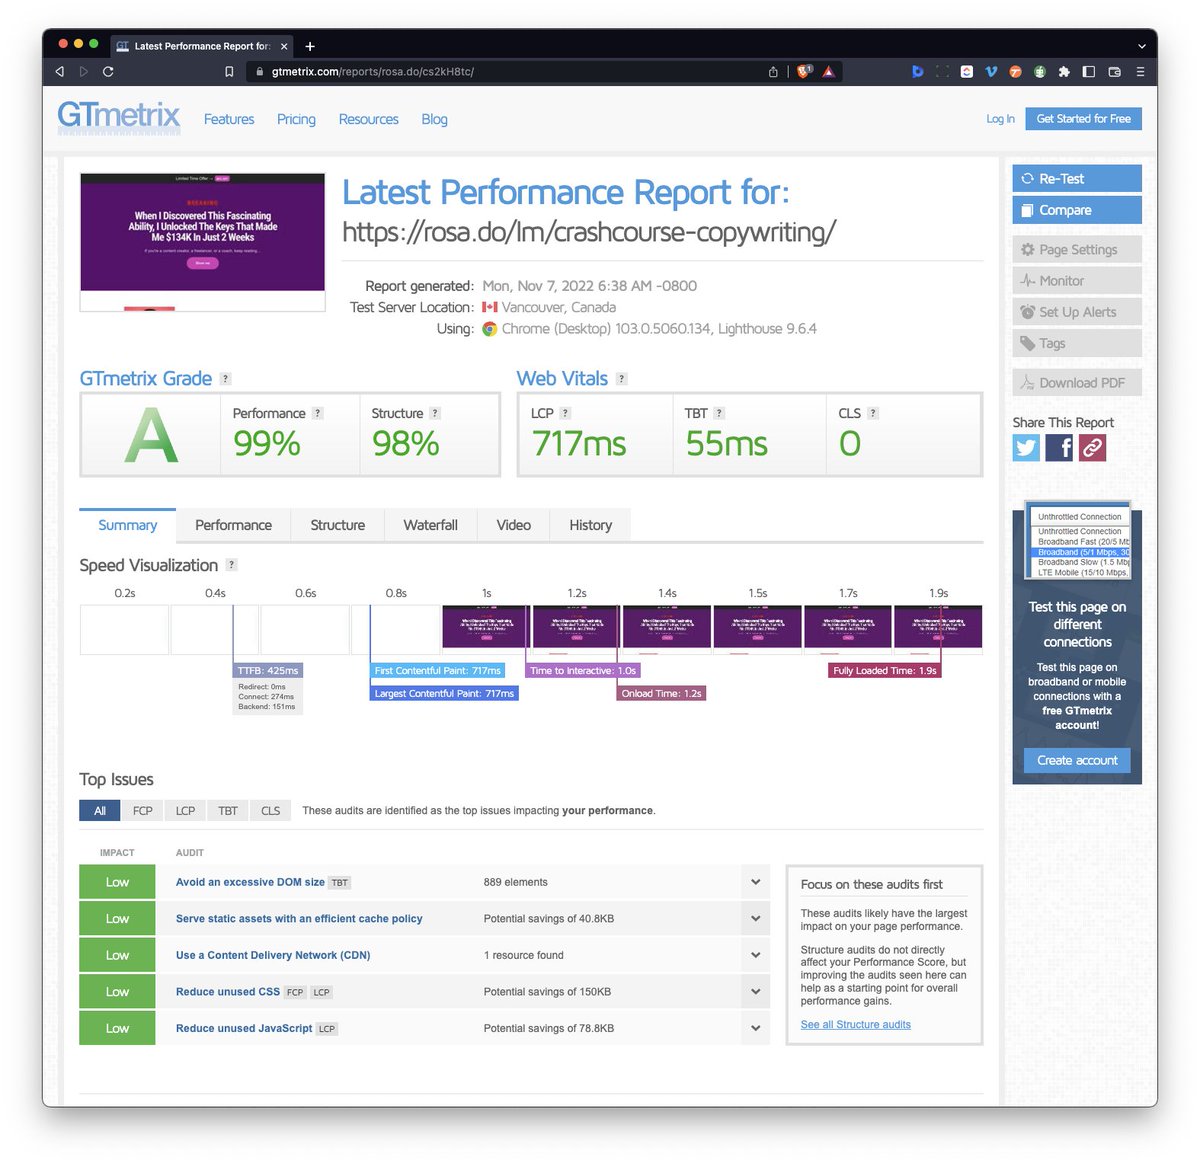This screenshot has width=1200, height=1163.
Task: Click the Log In link
Action: (1000, 119)
